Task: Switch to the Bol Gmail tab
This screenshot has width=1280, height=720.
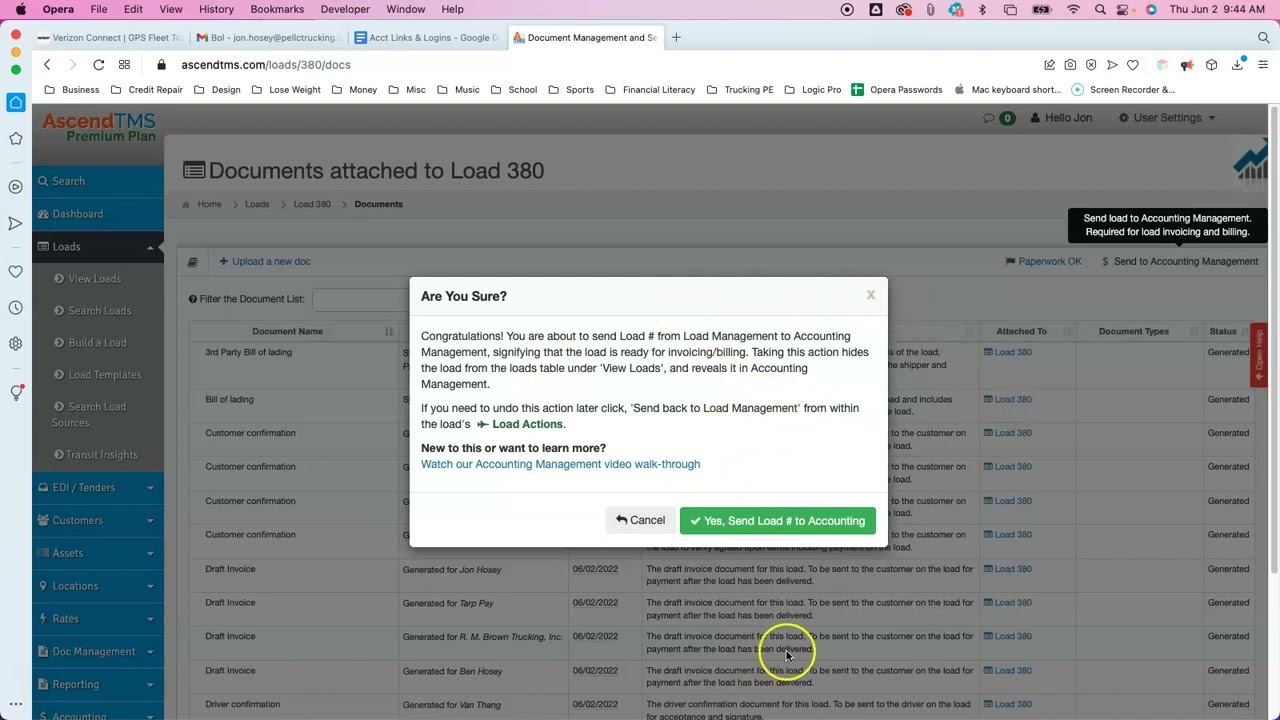Action: coord(267,38)
